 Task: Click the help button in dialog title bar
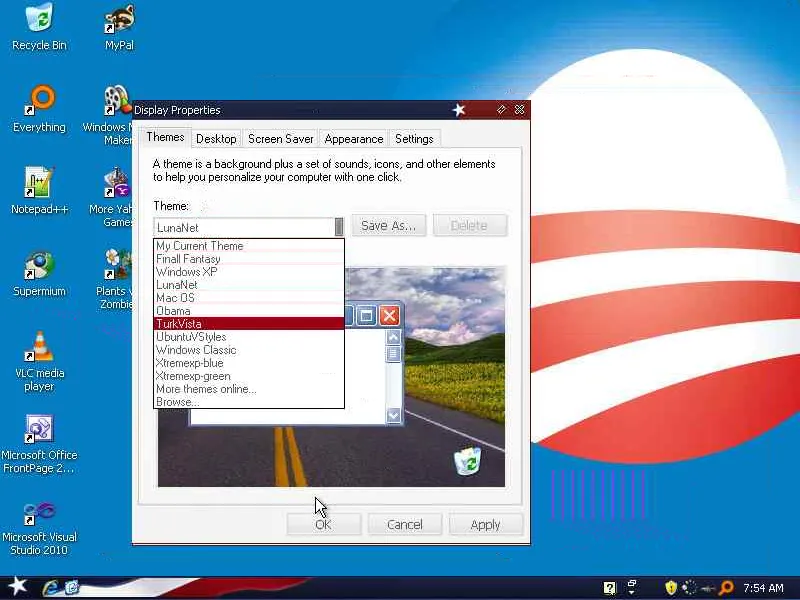coord(501,110)
